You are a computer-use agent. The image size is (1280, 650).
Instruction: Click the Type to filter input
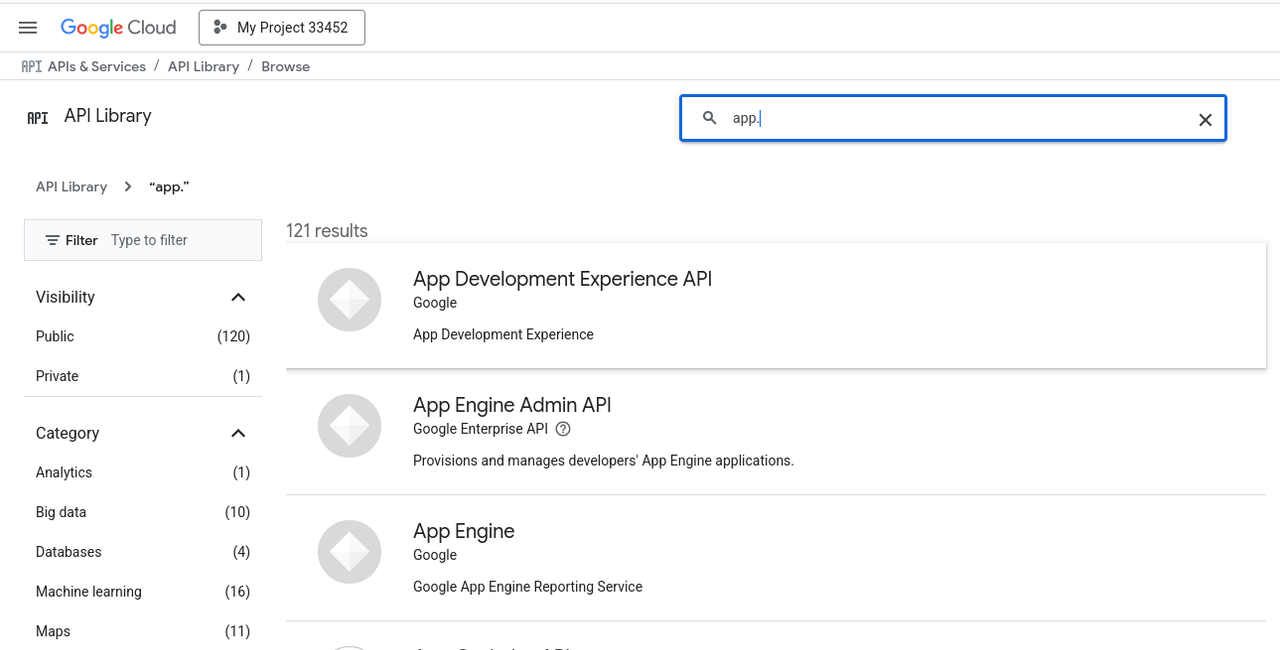tap(180, 240)
